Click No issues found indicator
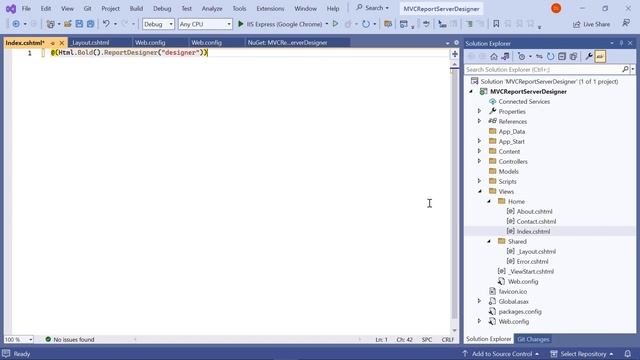The image size is (640, 360). [70, 340]
